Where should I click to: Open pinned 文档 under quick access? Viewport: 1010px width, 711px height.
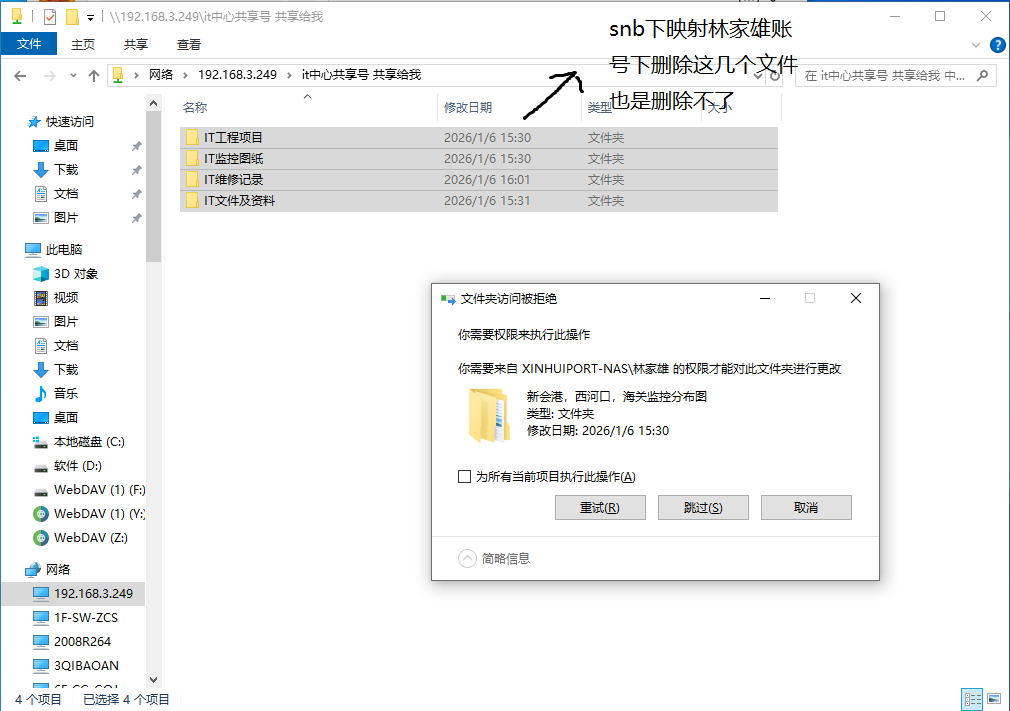pos(65,194)
